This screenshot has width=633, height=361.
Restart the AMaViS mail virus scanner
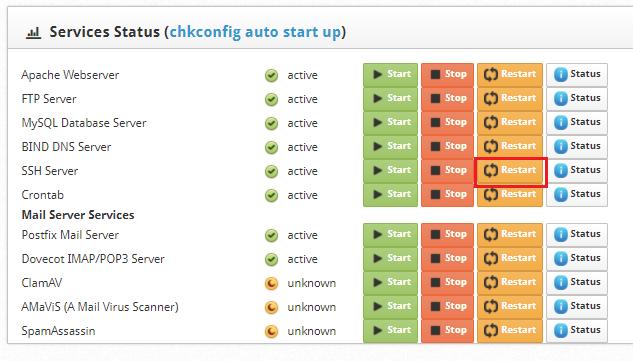tap(510, 306)
